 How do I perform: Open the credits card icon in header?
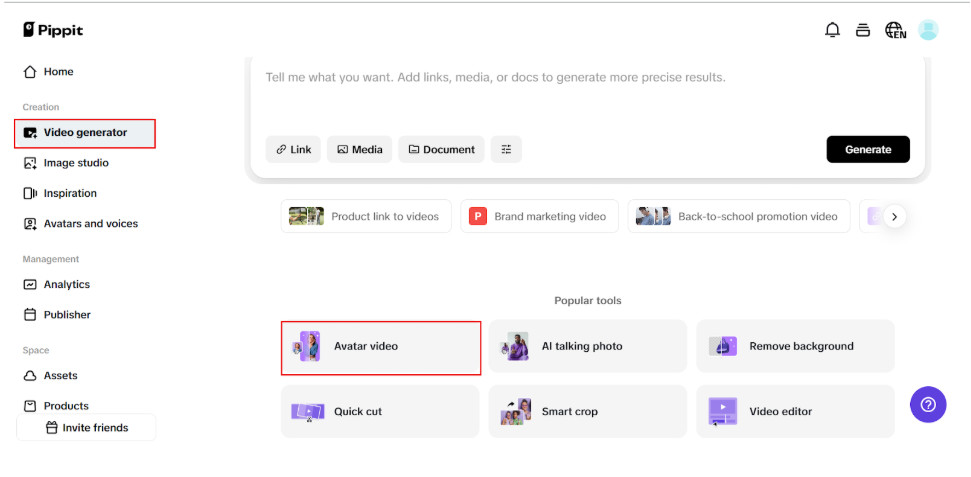(x=863, y=30)
